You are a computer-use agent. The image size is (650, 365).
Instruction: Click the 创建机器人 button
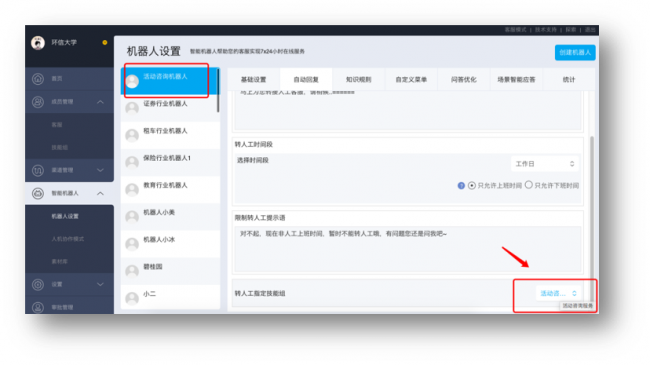(575, 52)
